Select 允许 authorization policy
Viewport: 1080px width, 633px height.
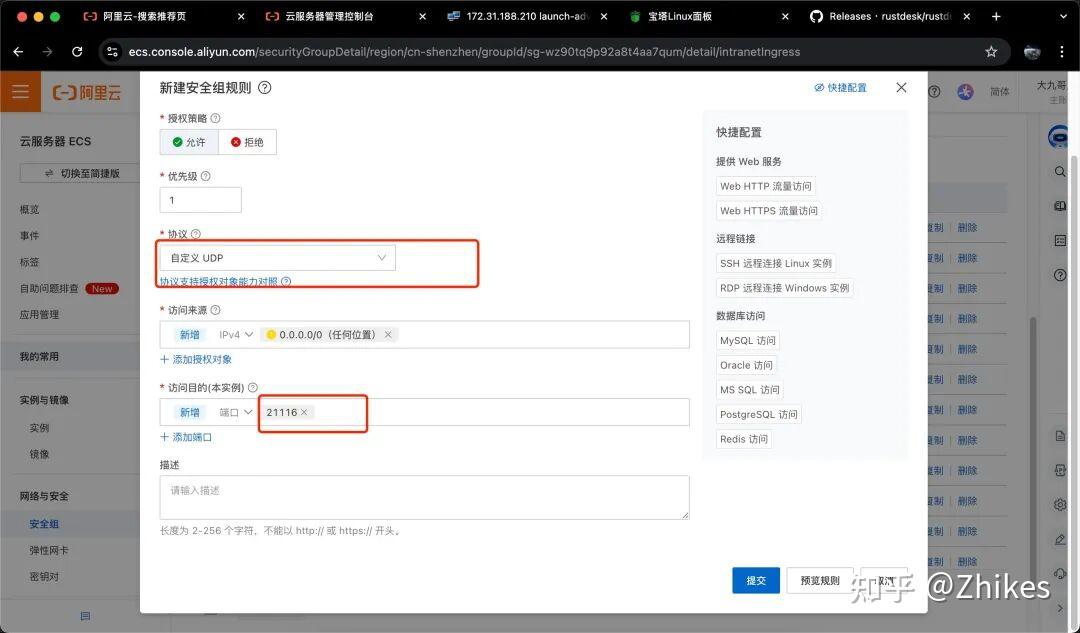[189, 142]
